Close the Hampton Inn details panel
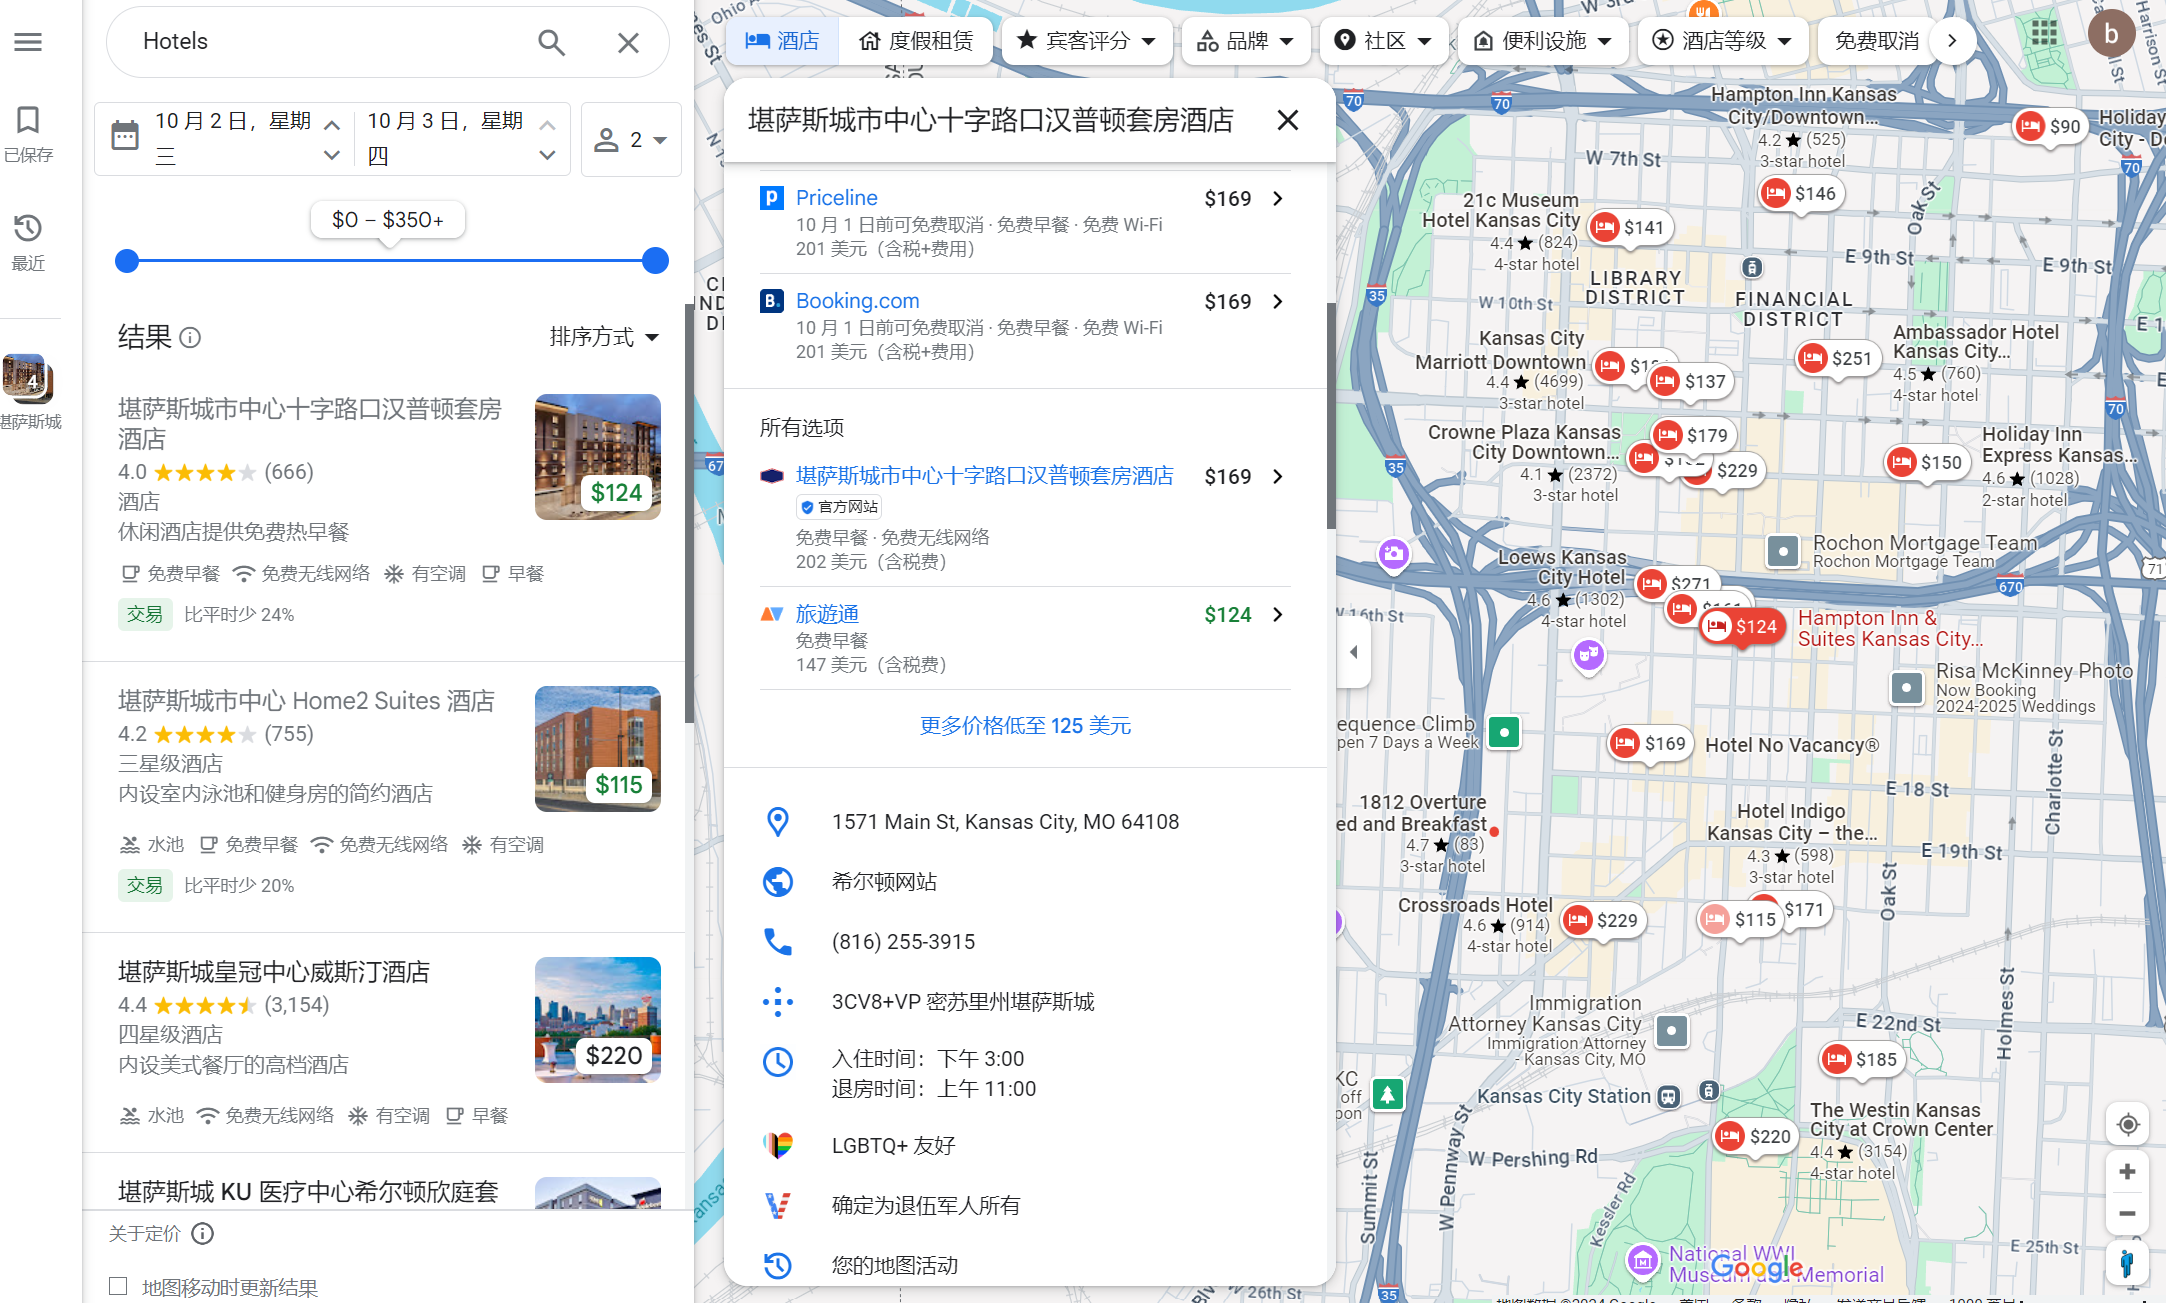This screenshot has height=1303, width=2166. [x=1288, y=120]
